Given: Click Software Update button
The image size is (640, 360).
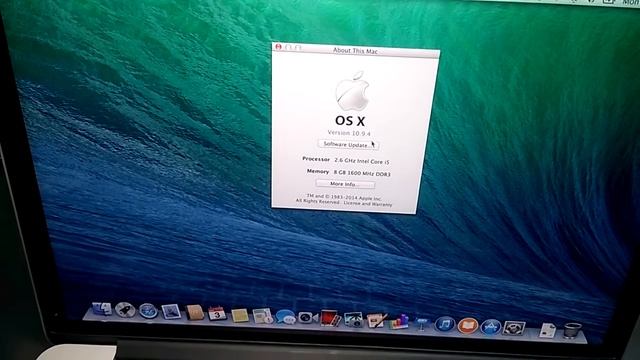Looking at the screenshot, I should tap(348, 144).
